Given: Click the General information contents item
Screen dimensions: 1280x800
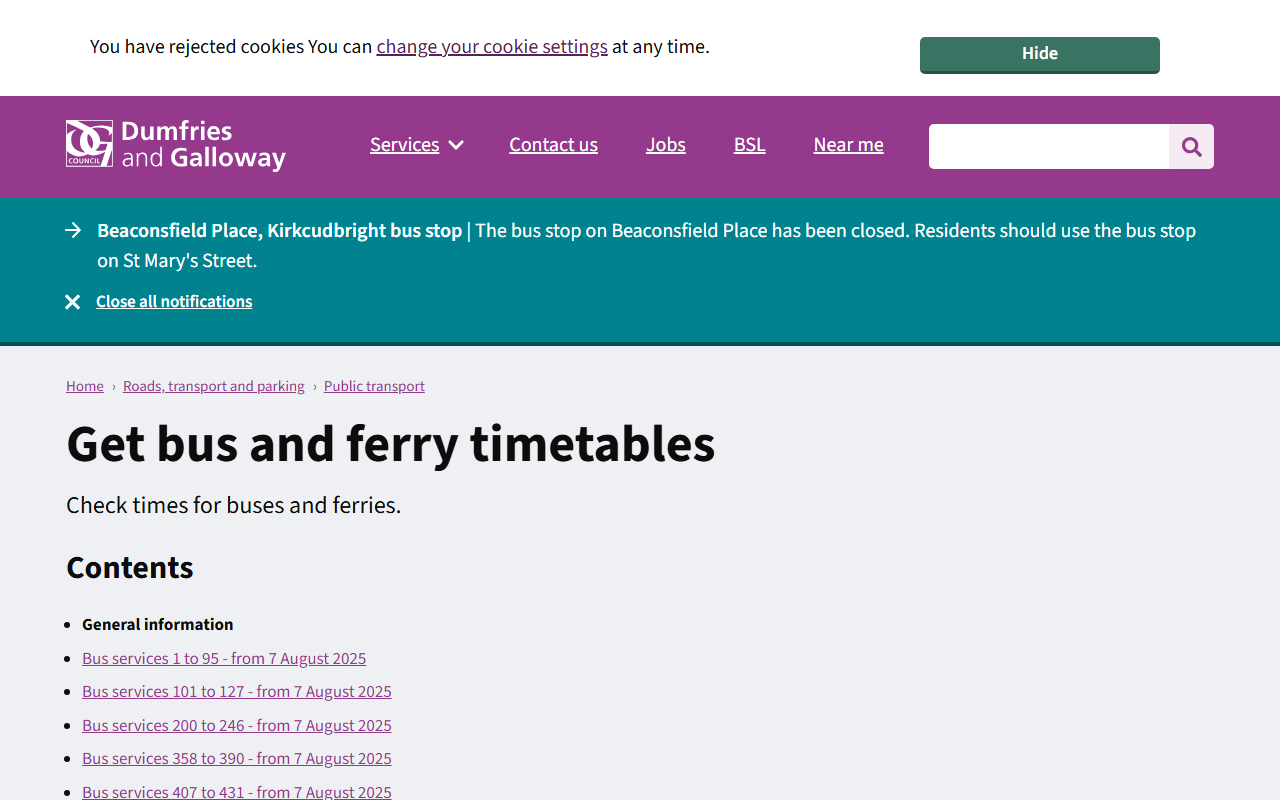Looking at the screenshot, I should (158, 625).
